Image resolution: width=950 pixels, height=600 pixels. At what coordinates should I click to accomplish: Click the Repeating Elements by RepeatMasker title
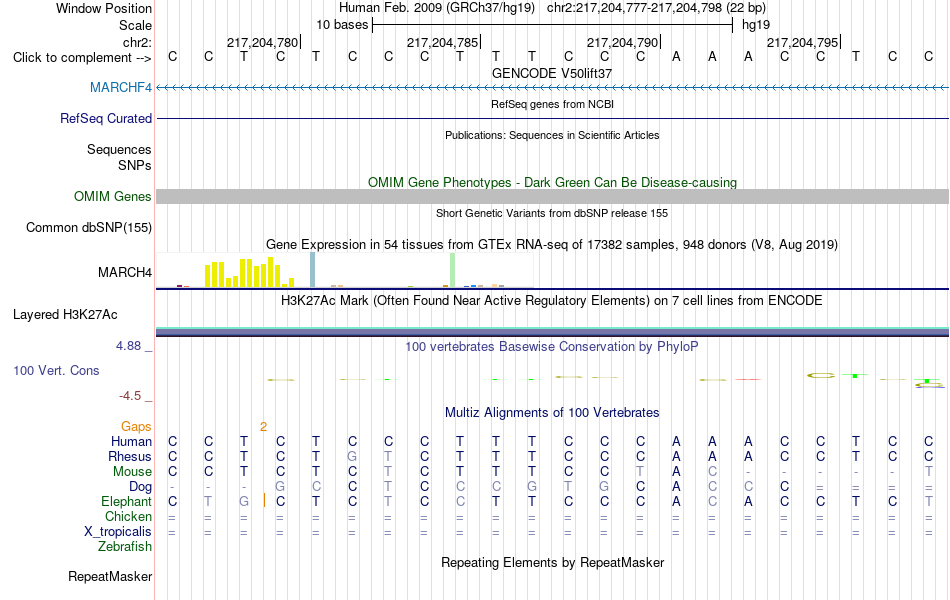[552, 562]
